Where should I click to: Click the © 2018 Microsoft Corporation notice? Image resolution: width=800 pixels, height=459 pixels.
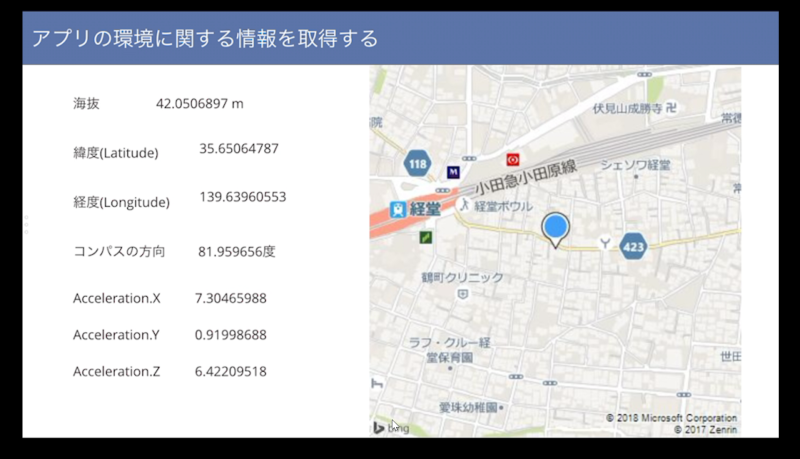coord(671,418)
